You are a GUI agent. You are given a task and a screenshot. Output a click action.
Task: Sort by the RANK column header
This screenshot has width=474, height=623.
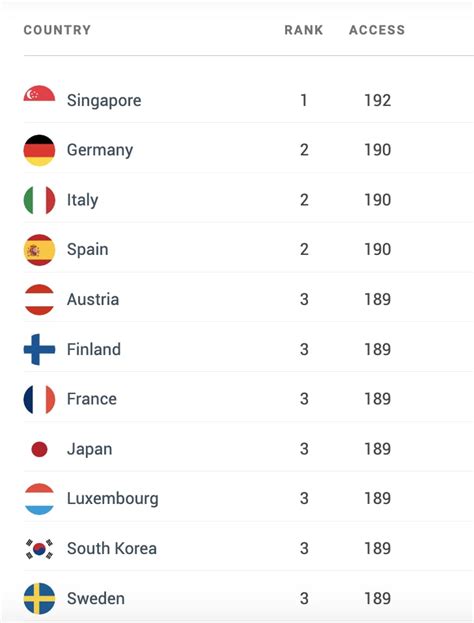[x=304, y=30]
